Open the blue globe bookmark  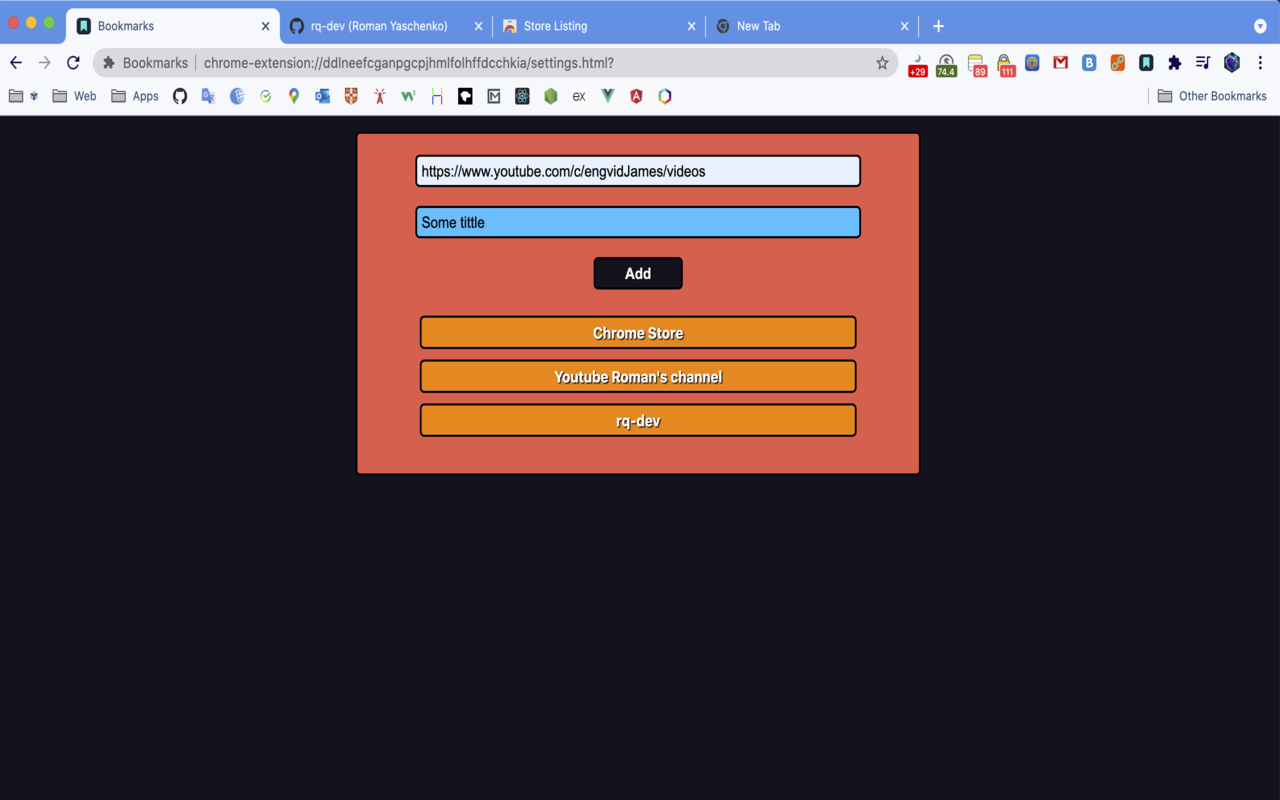[237, 96]
